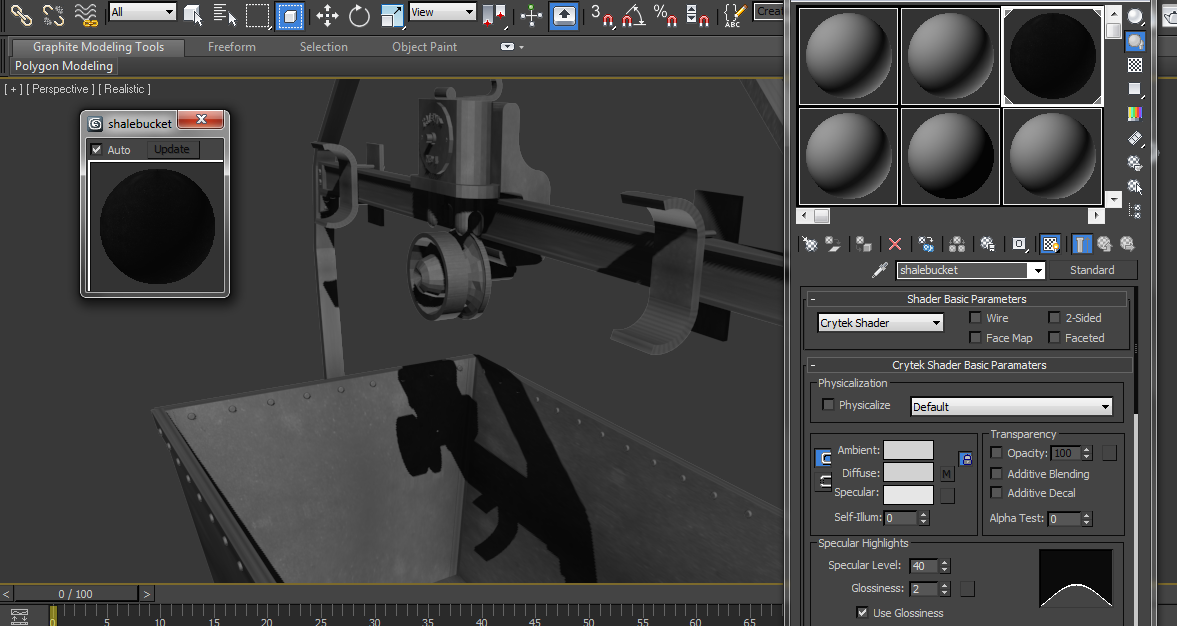Click the Video Color Check icon
The width and height of the screenshot is (1177, 626).
point(1135,114)
